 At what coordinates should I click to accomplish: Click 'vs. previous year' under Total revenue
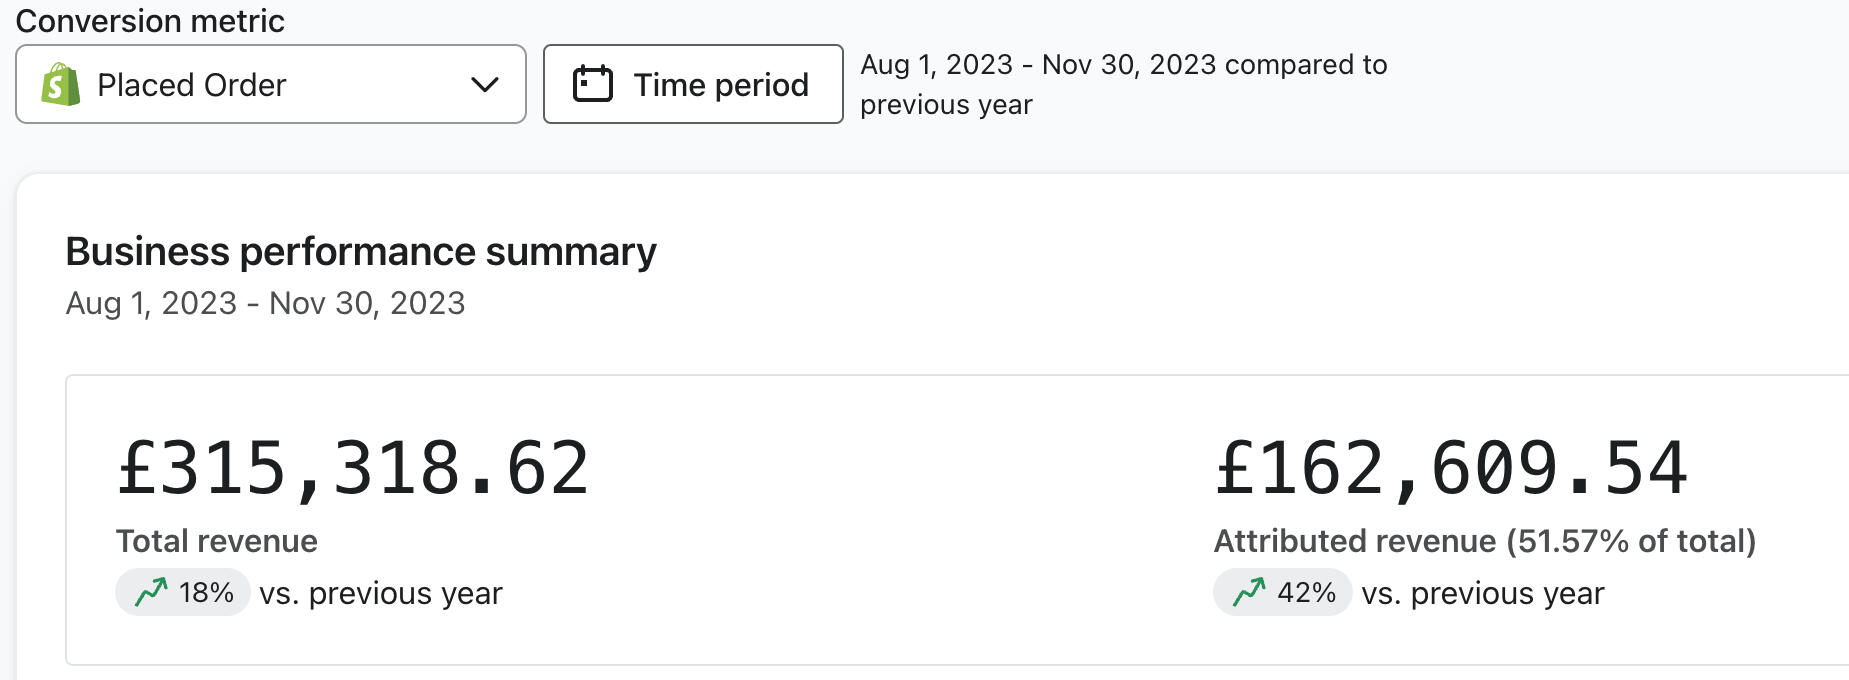381,593
